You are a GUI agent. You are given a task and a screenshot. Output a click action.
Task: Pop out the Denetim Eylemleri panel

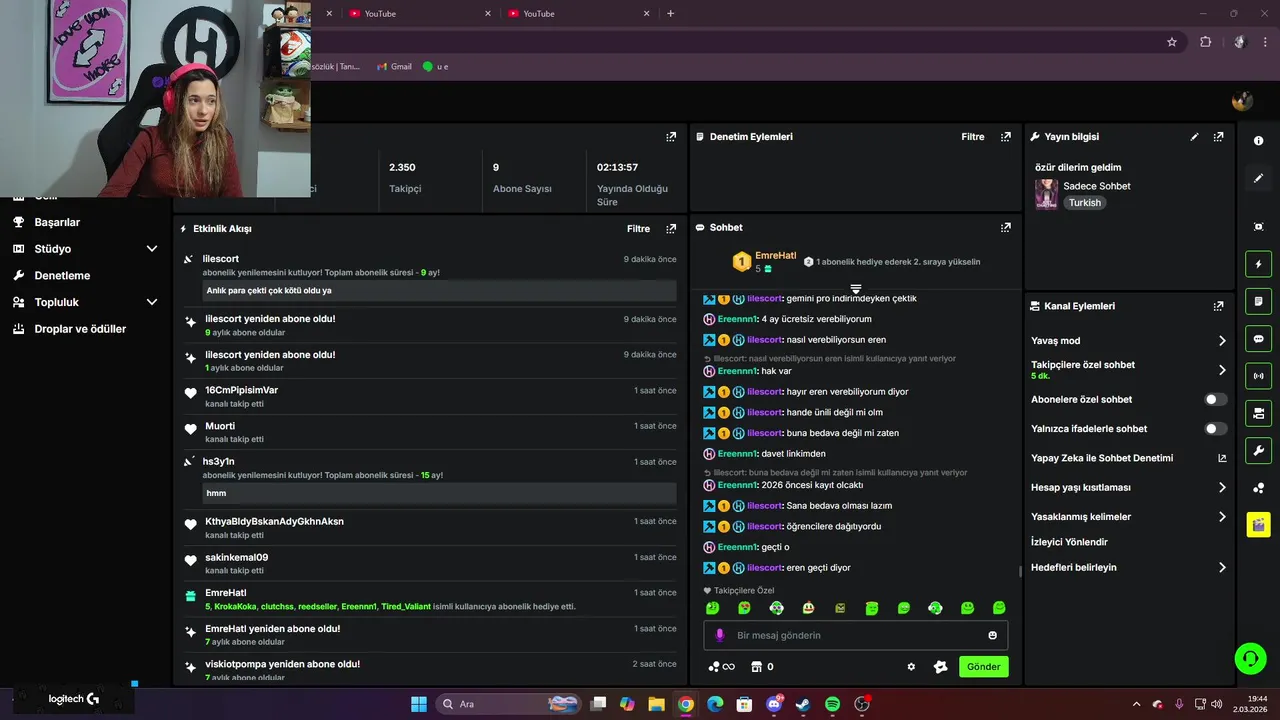point(1006,137)
